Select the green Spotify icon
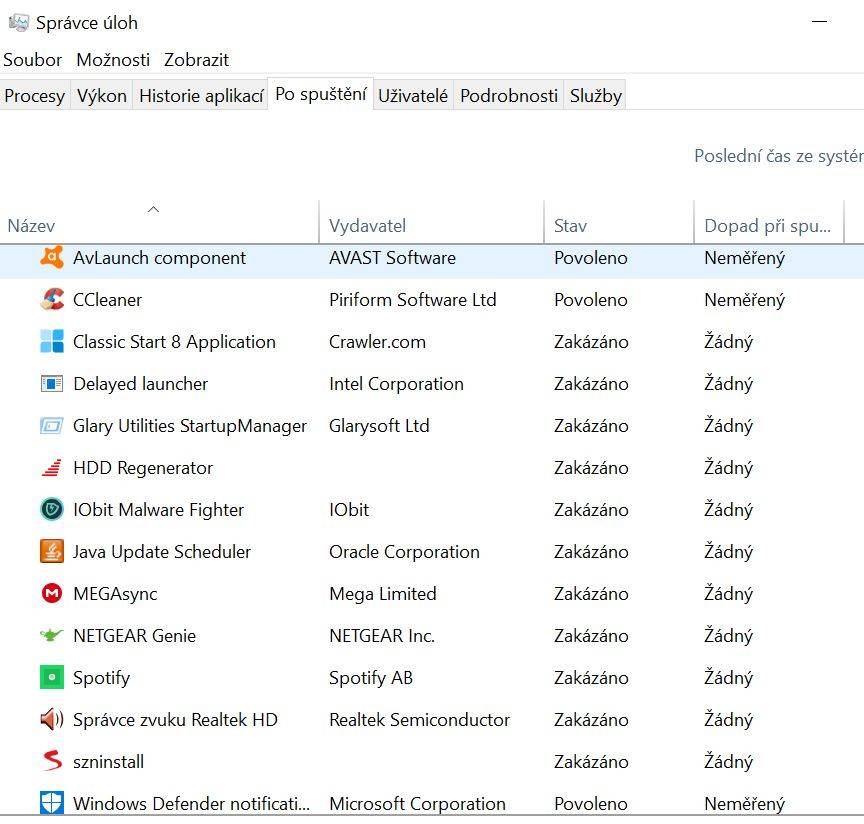 [52, 677]
